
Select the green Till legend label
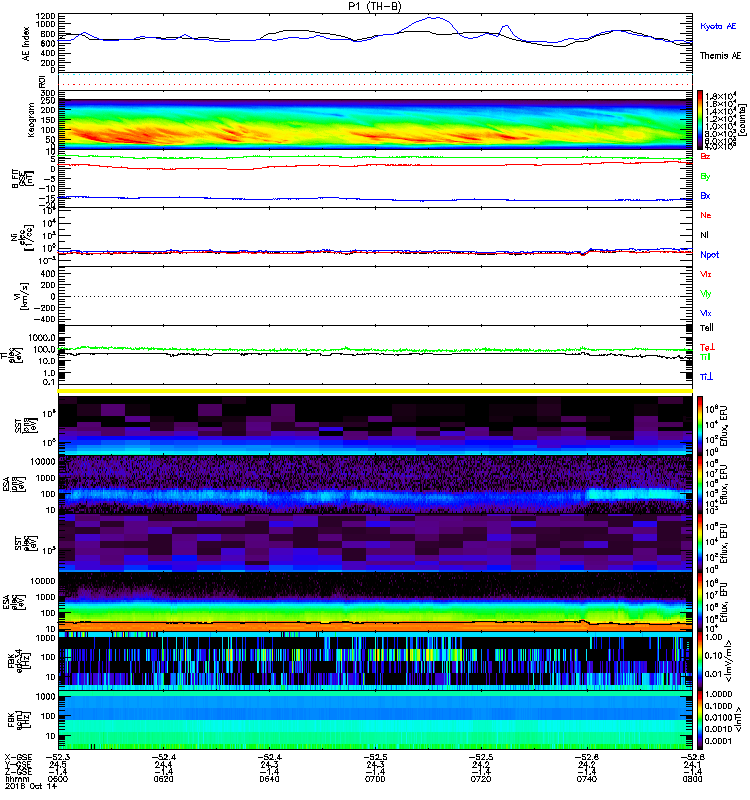tap(705, 357)
